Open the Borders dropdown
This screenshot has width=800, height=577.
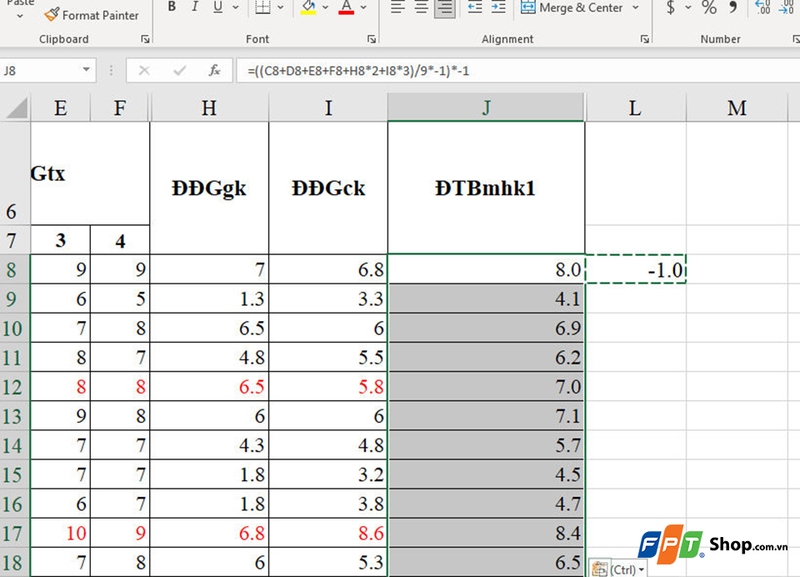279,6
